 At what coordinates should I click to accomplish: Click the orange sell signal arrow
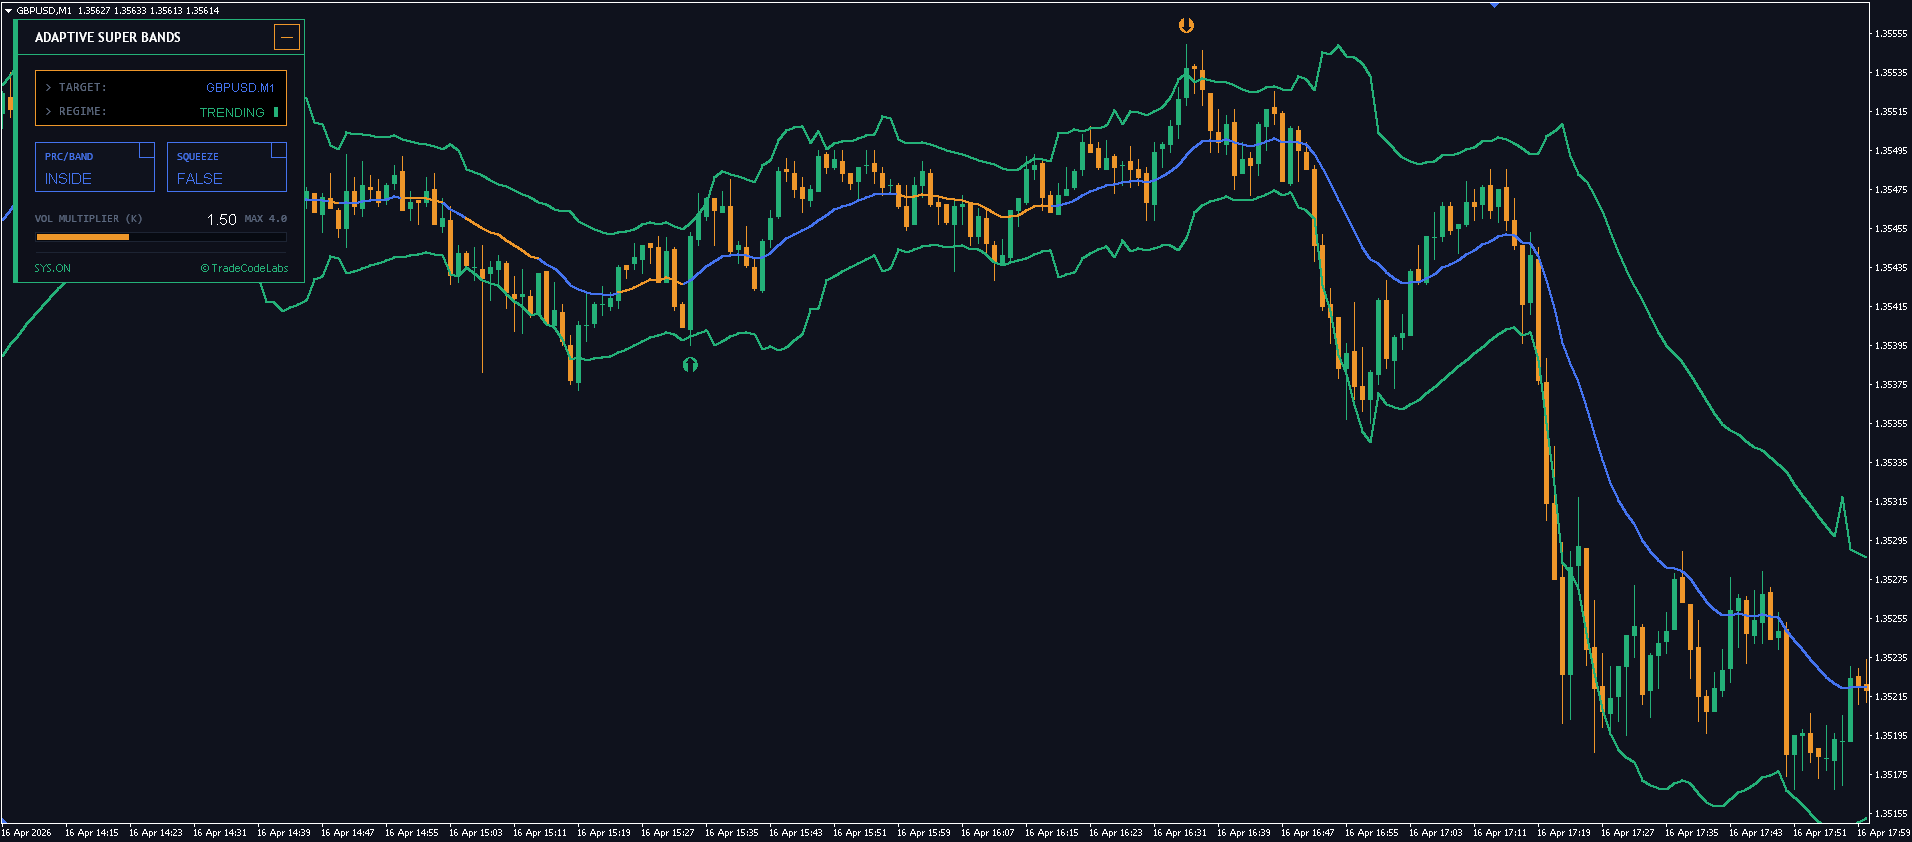point(1186,25)
